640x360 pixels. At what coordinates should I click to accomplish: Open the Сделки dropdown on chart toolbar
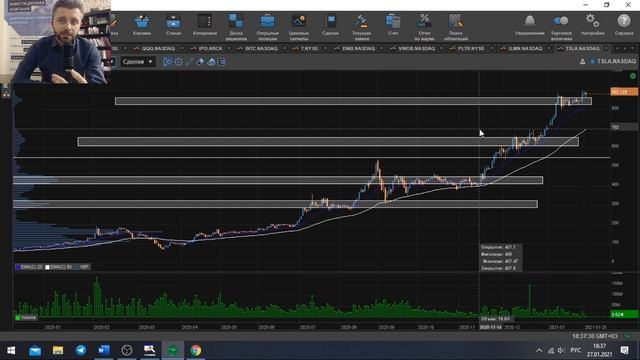click(x=138, y=62)
